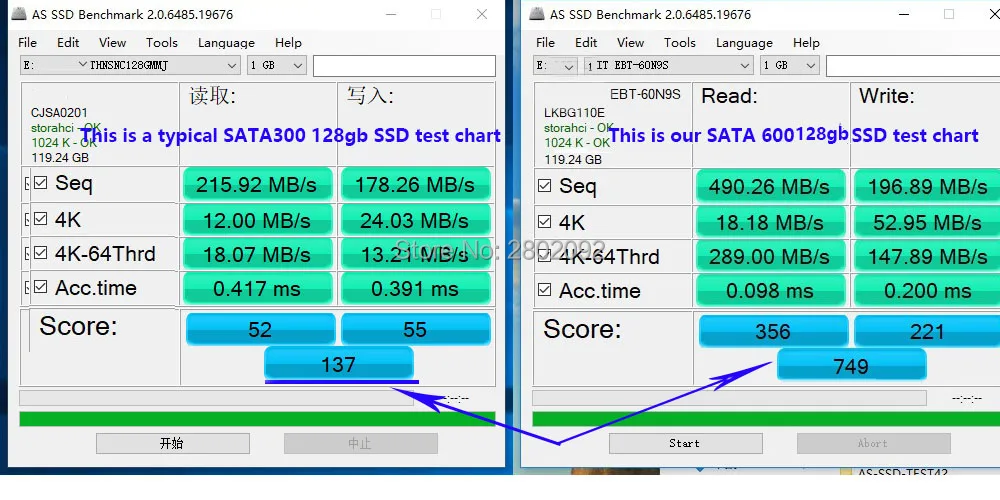Click the 中止 abort button in left window

(361, 443)
